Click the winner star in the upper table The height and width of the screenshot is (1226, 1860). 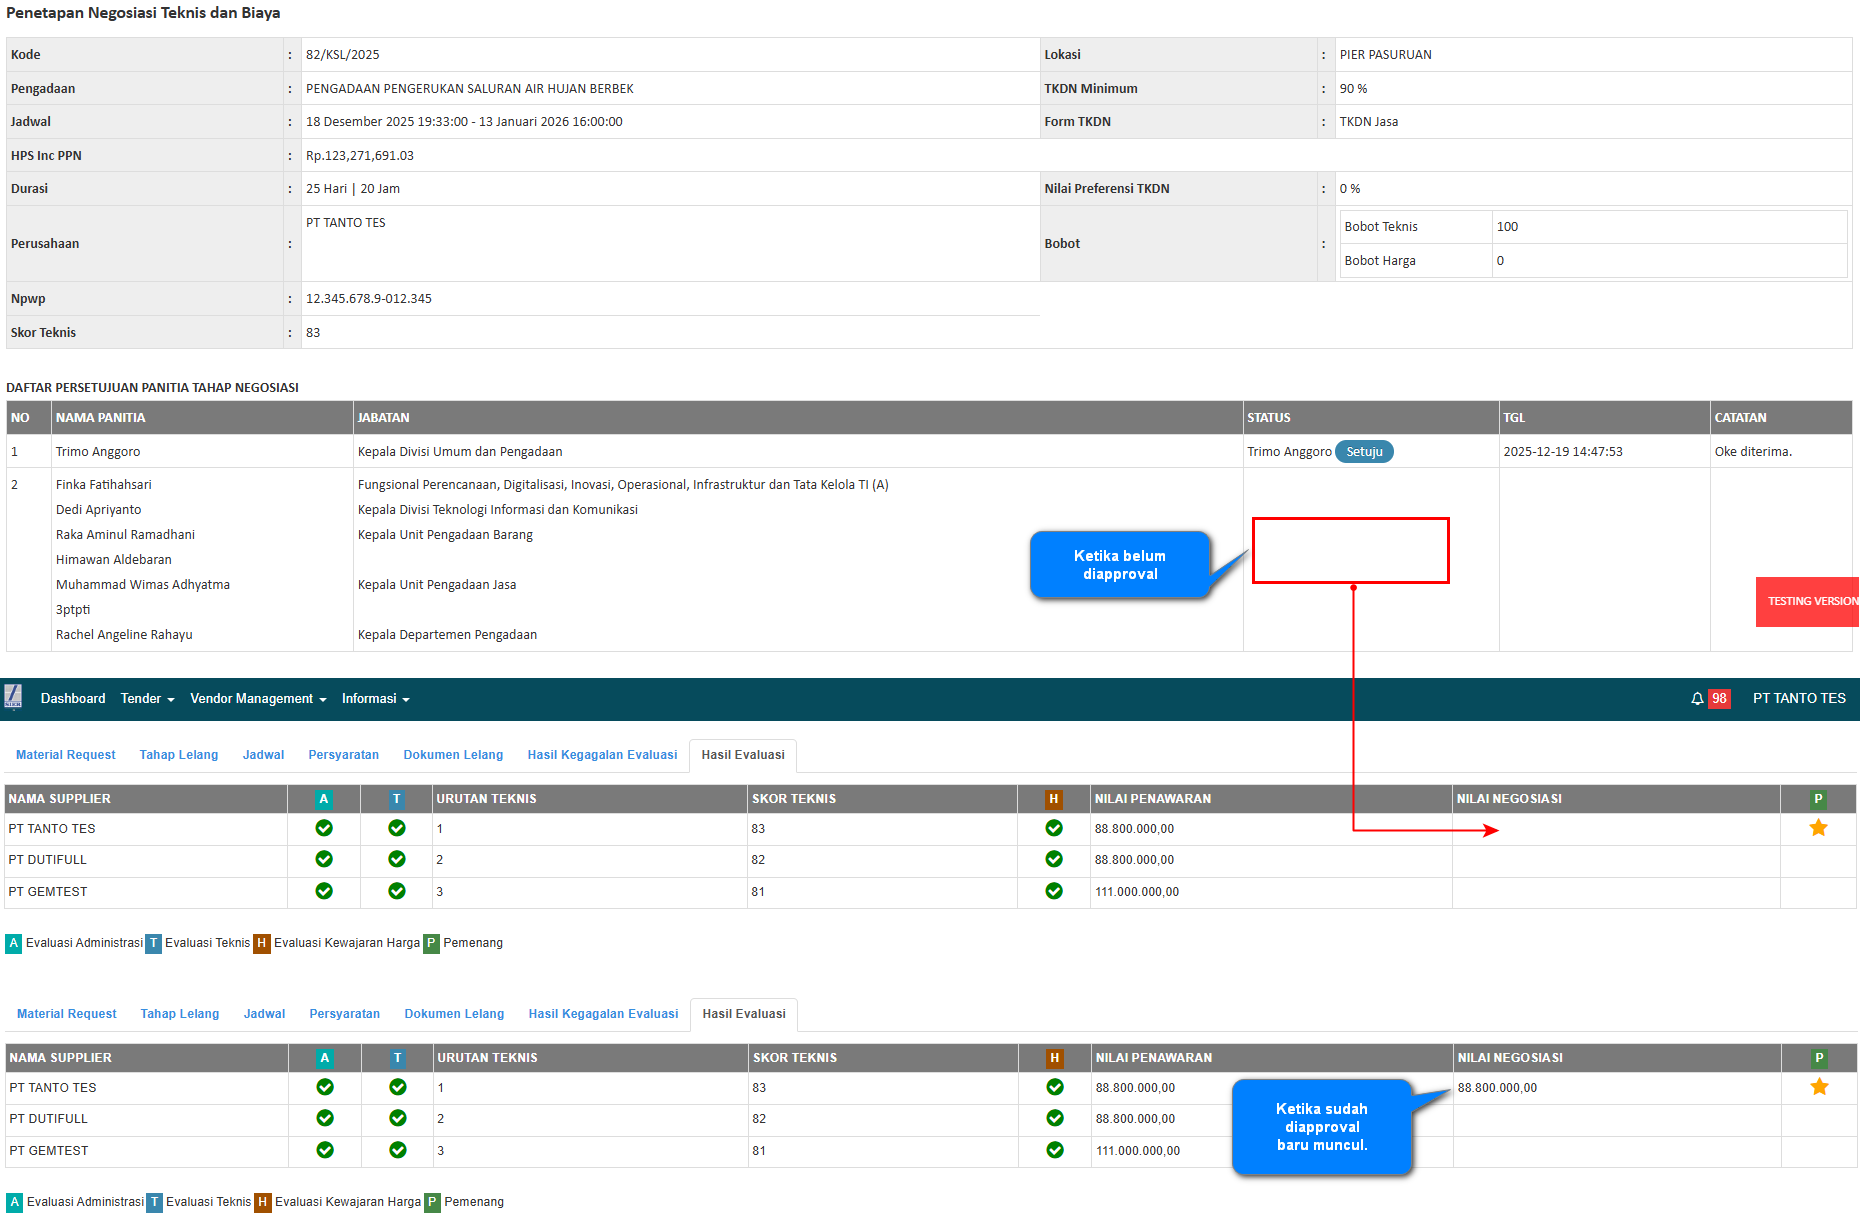1818,828
